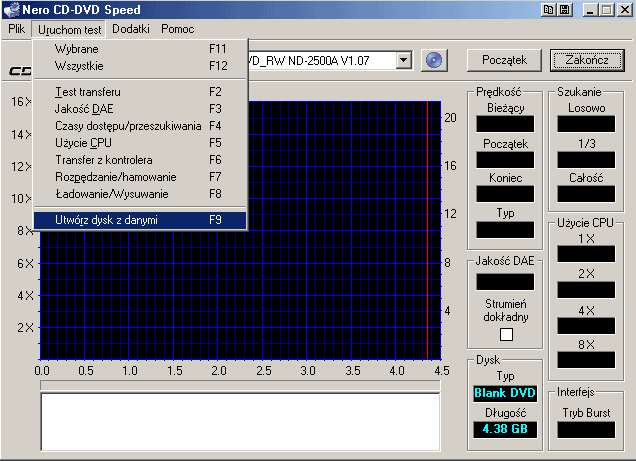The width and height of the screenshot is (636, 461).
Task: Click the Nero application icon in title bar
Action: (11, 9)
